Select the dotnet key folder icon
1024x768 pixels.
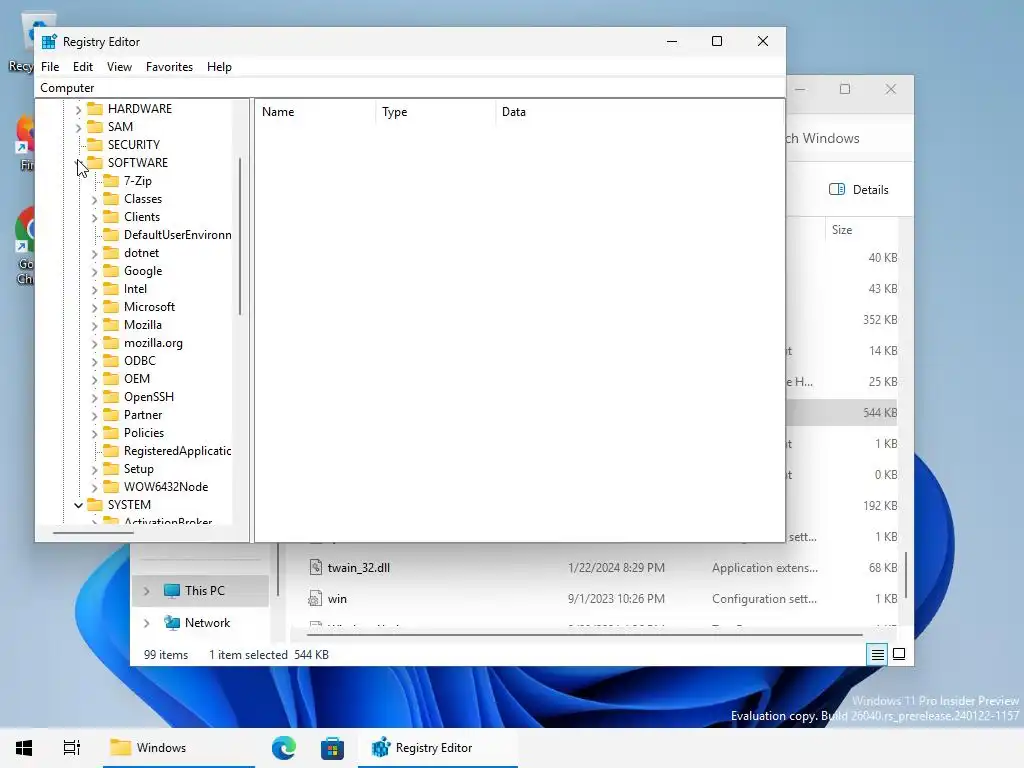(x=112, y=253)
